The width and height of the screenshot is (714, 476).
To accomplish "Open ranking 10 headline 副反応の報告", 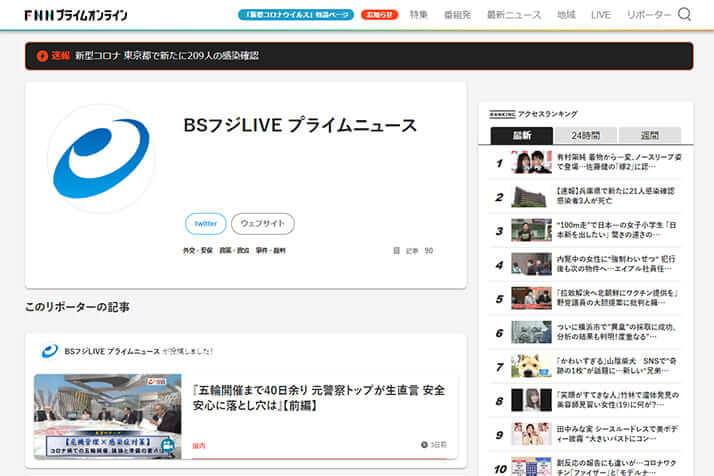I will tap(617, 467).
